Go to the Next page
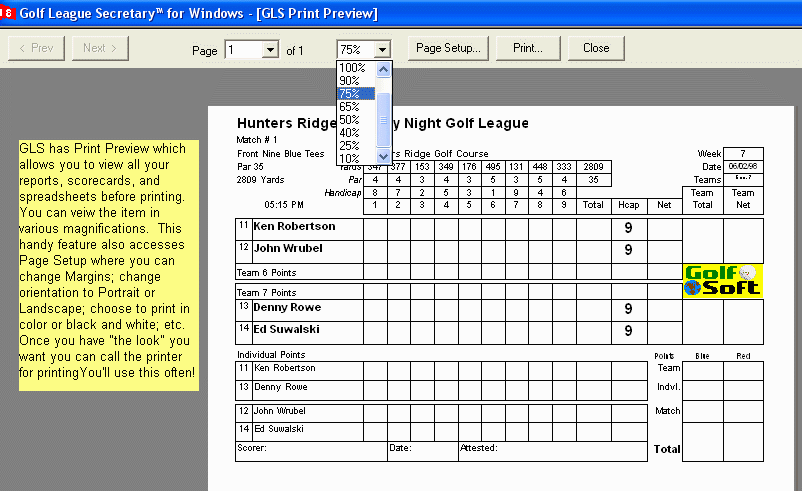The height and width of the screenshot is (491, 802). [100, 48]
